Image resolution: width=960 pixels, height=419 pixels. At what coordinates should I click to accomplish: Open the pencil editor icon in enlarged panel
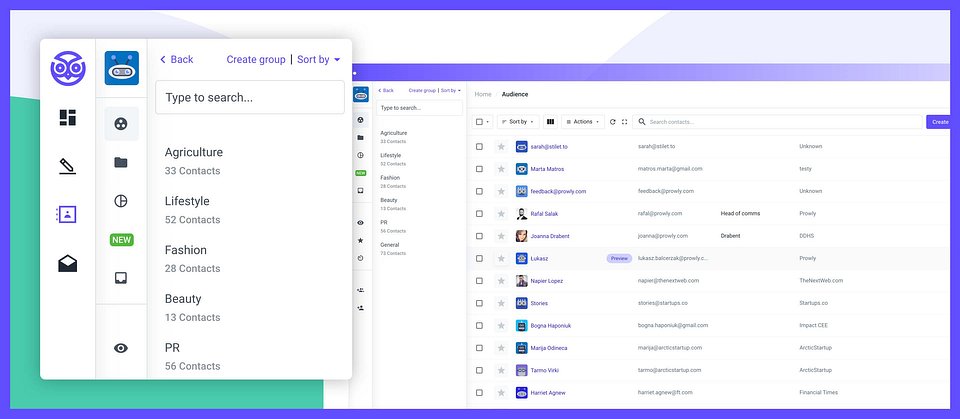click(67, 166)
